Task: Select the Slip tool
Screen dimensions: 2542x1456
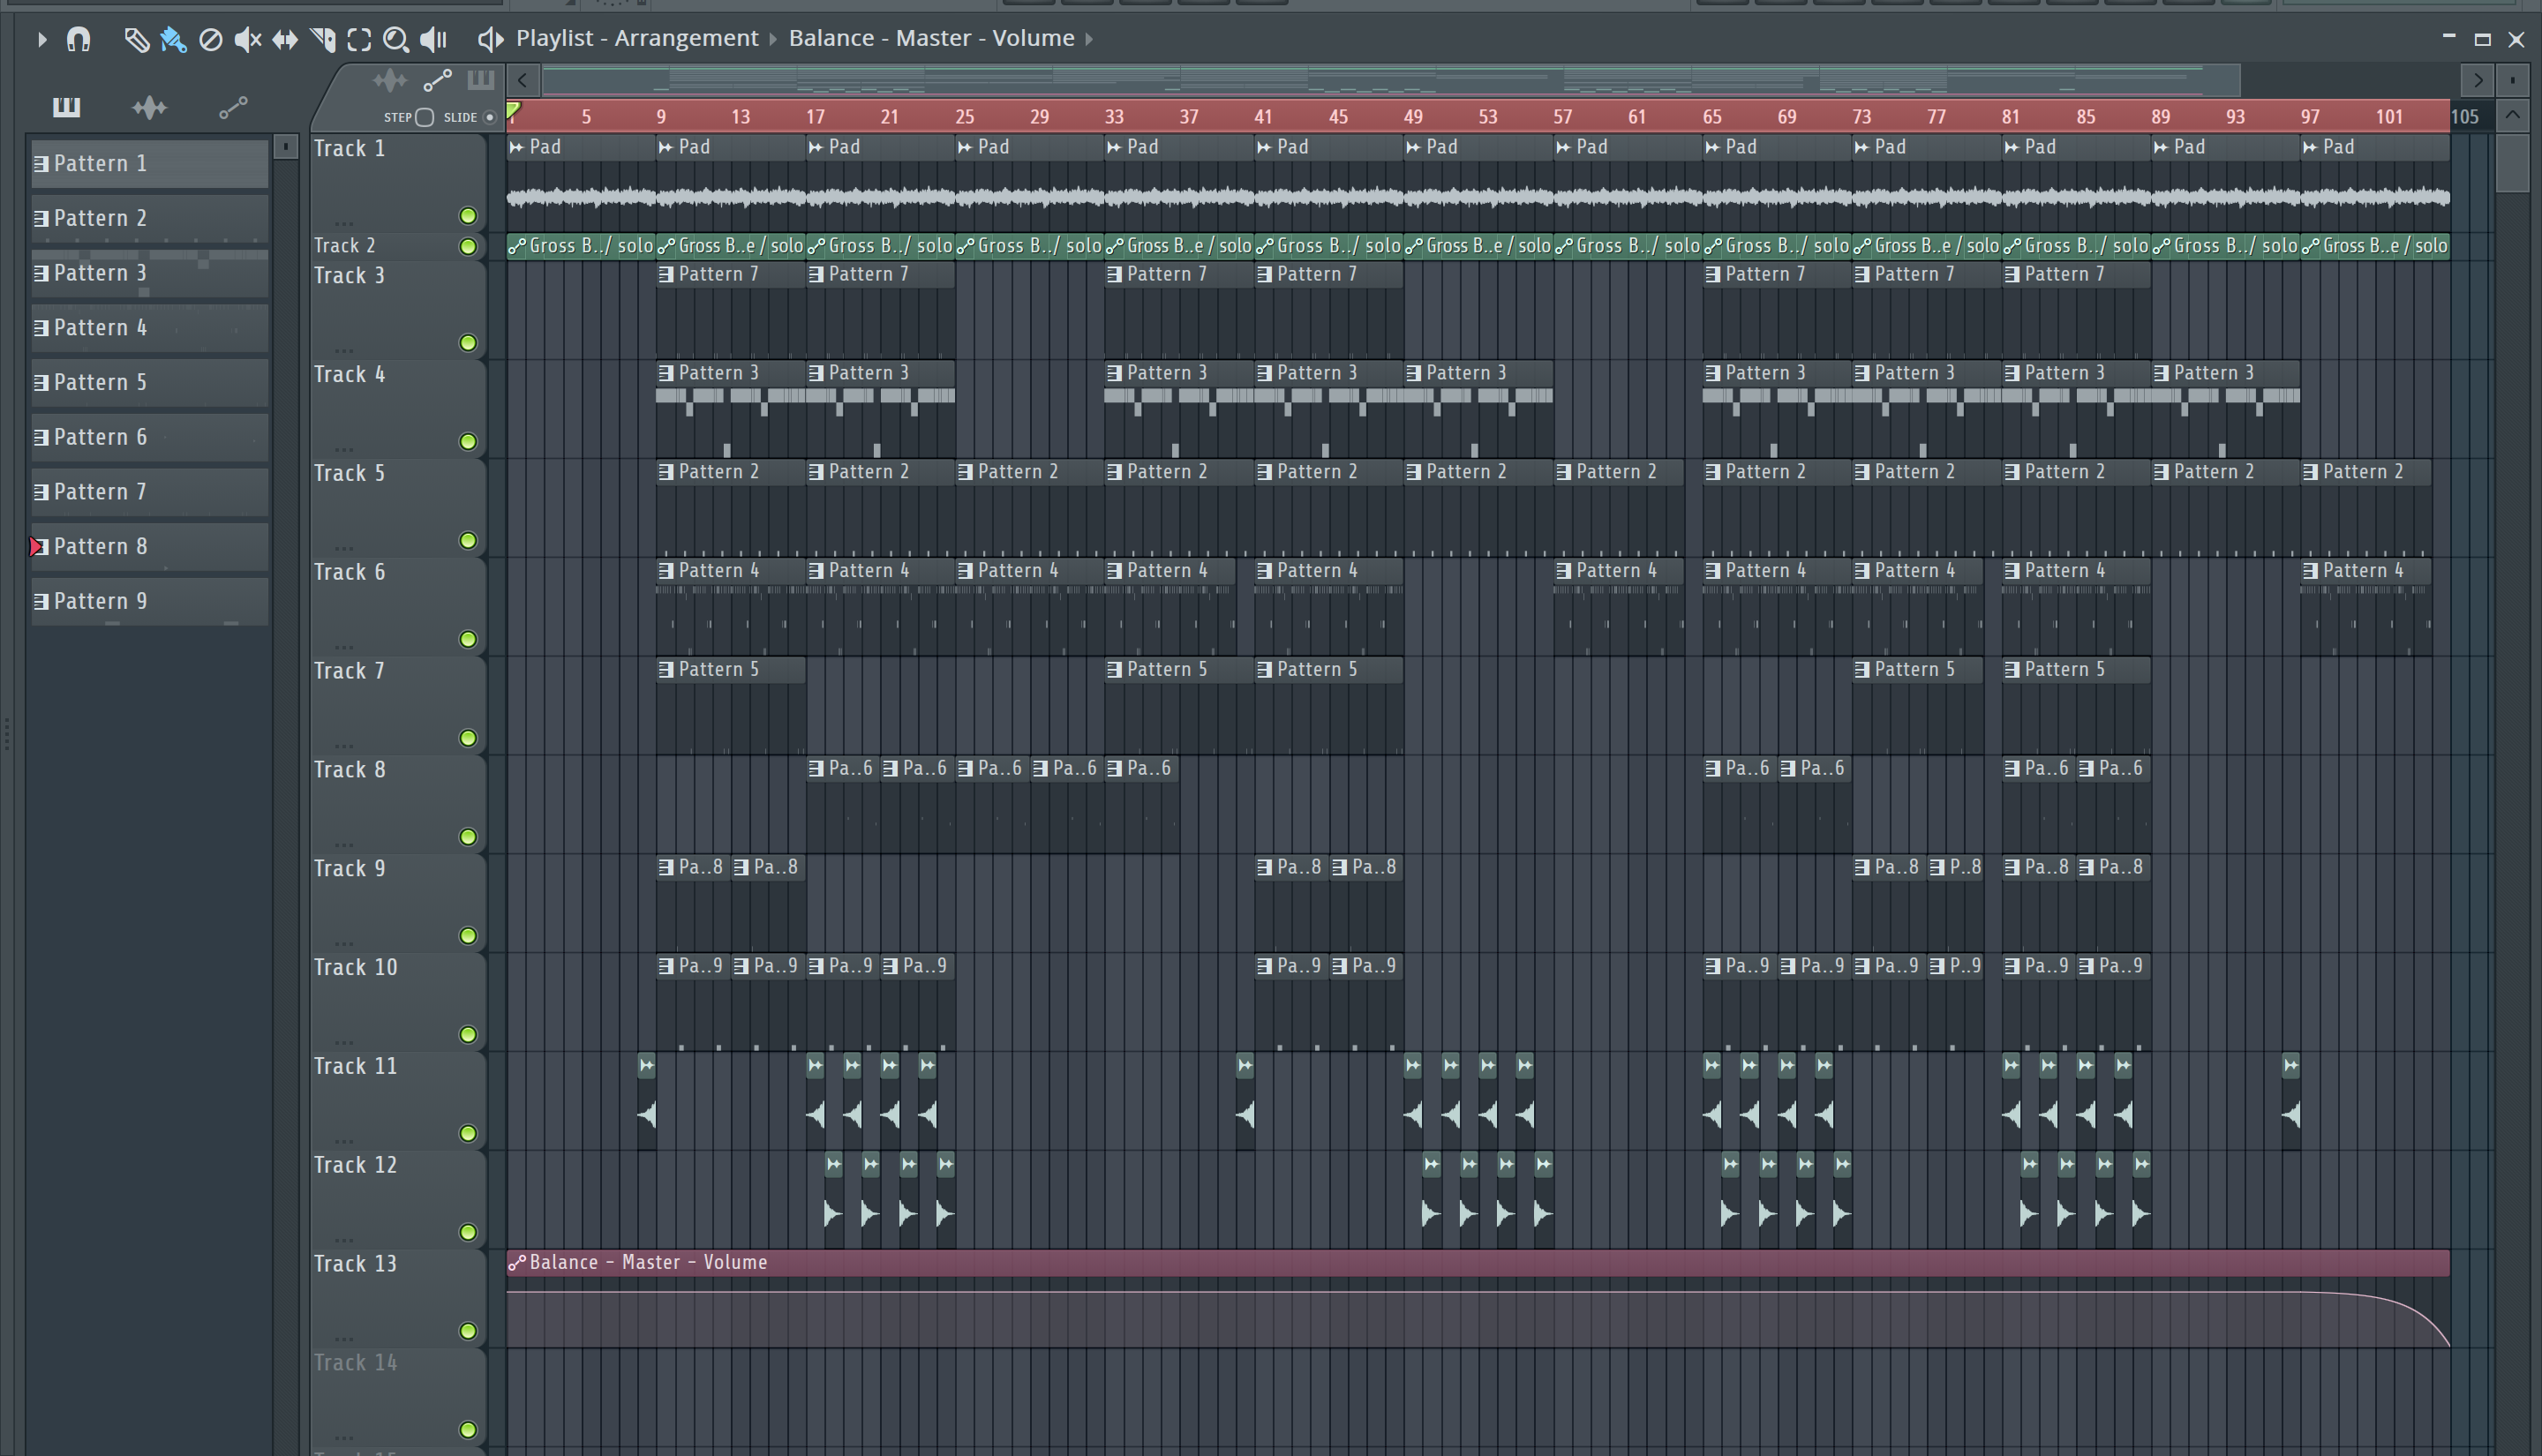Action: [x=285, y=39]
